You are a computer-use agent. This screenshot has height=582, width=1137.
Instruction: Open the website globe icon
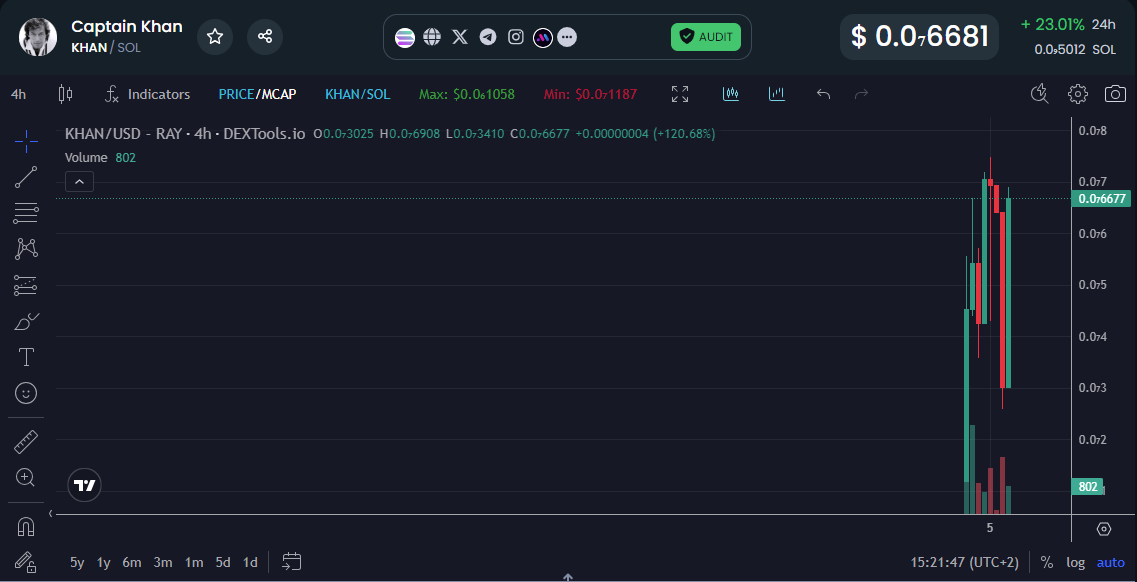click(x=432, y=37)
